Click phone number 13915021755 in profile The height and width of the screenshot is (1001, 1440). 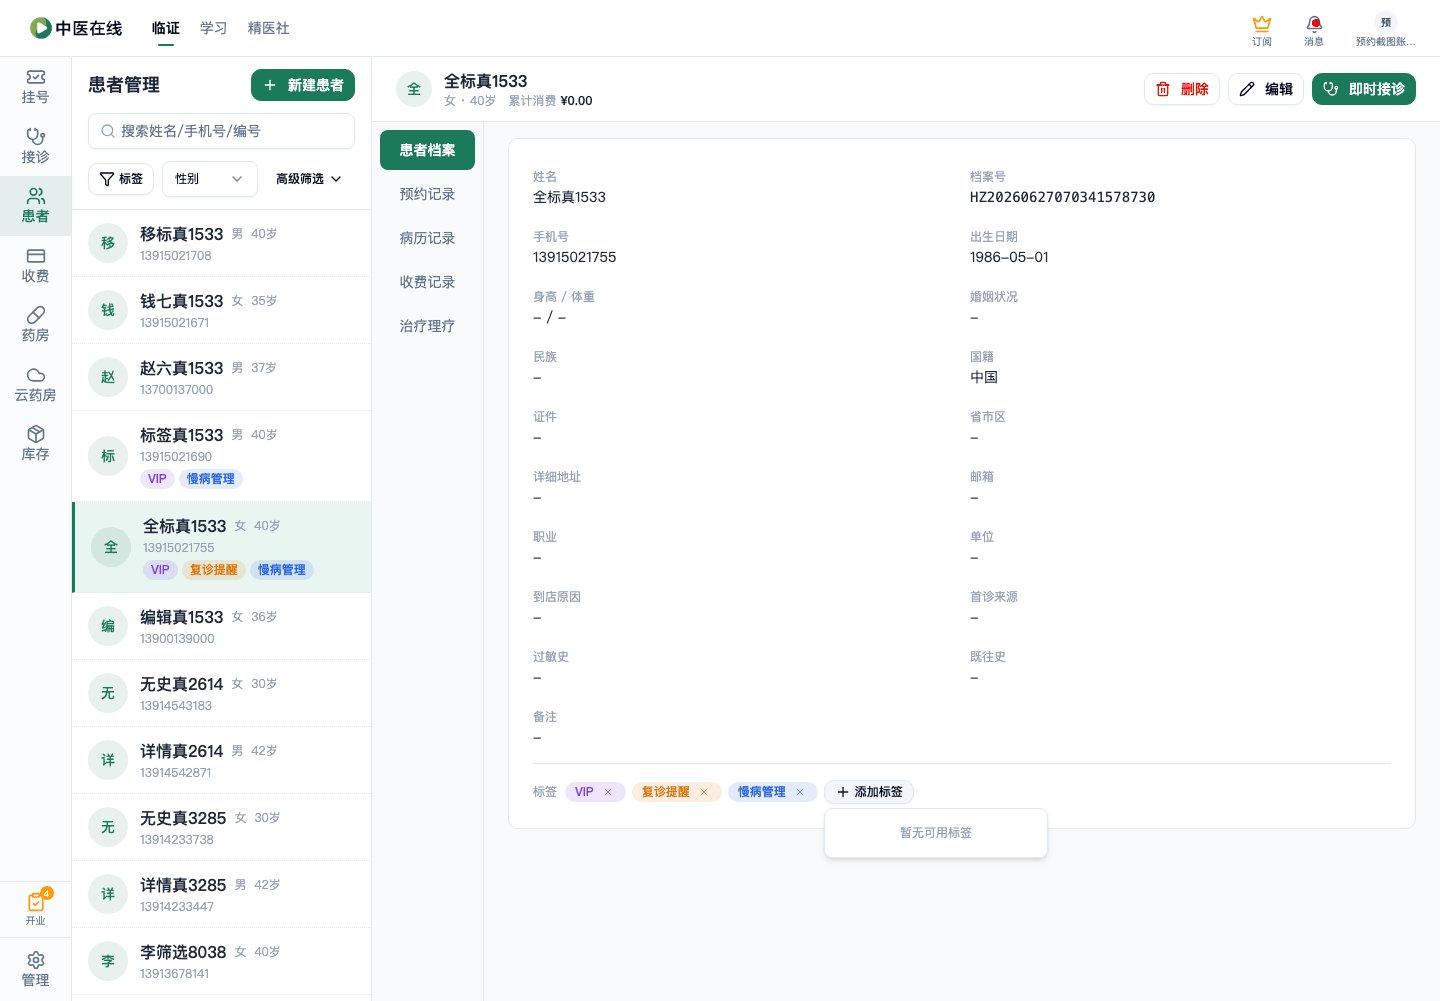coord(574,257)
